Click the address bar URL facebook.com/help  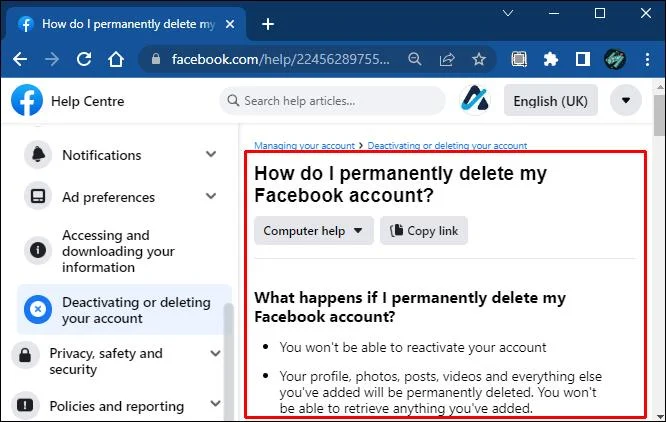[x=280, y=59]
